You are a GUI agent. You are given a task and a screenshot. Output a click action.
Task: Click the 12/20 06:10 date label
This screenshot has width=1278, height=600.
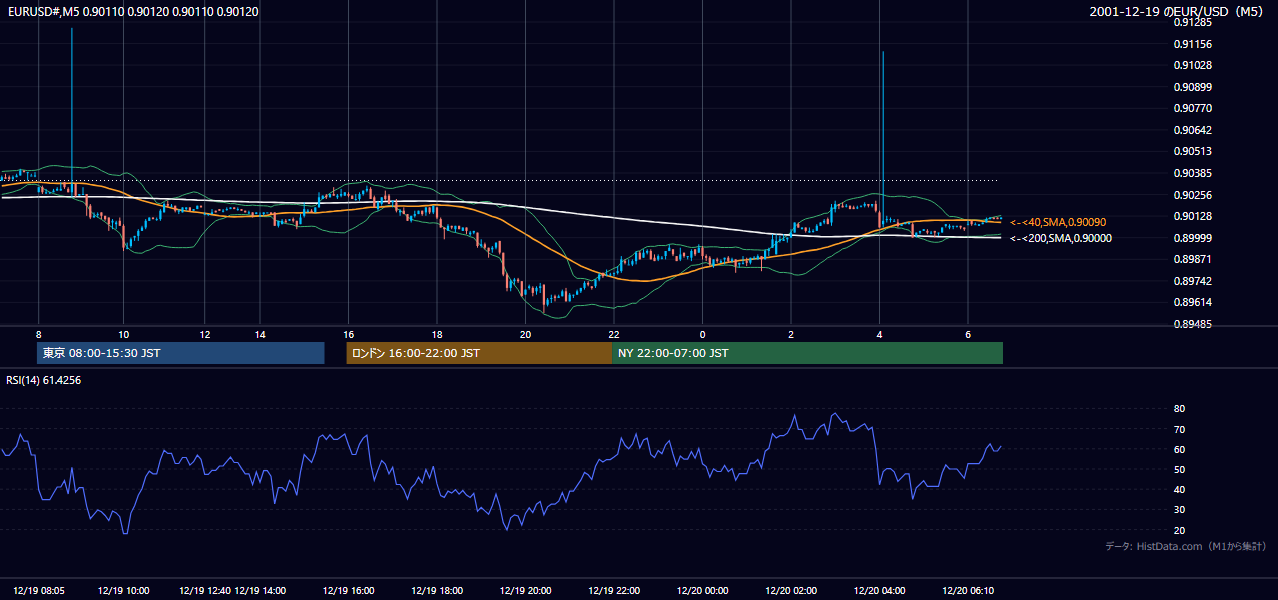[967, 591]
